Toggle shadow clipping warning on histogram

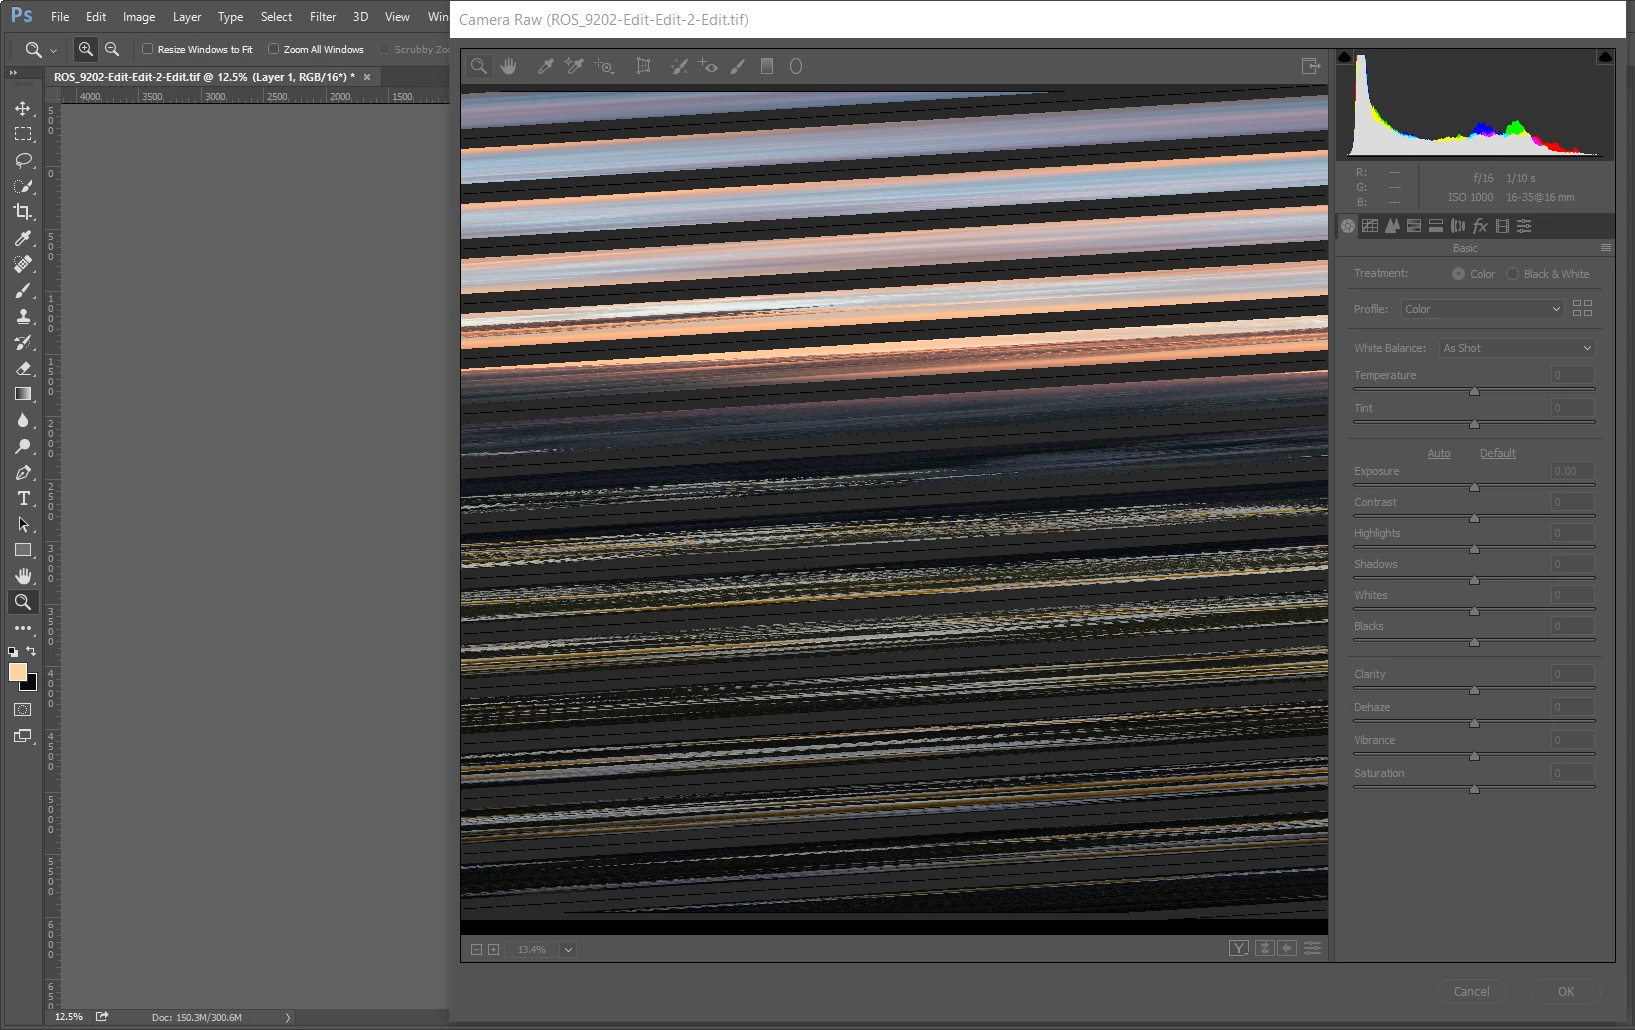point(1345,58)
